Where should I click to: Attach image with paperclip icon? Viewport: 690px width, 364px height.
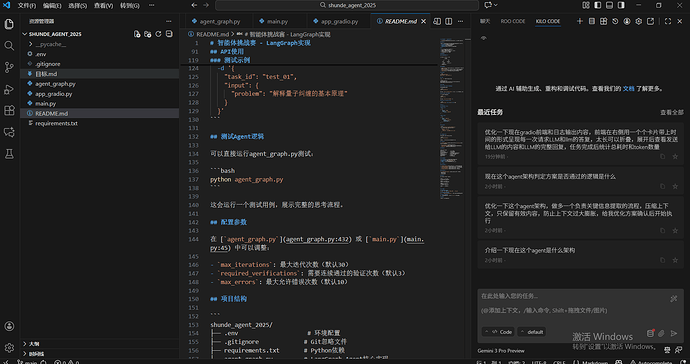pos(661,333)
